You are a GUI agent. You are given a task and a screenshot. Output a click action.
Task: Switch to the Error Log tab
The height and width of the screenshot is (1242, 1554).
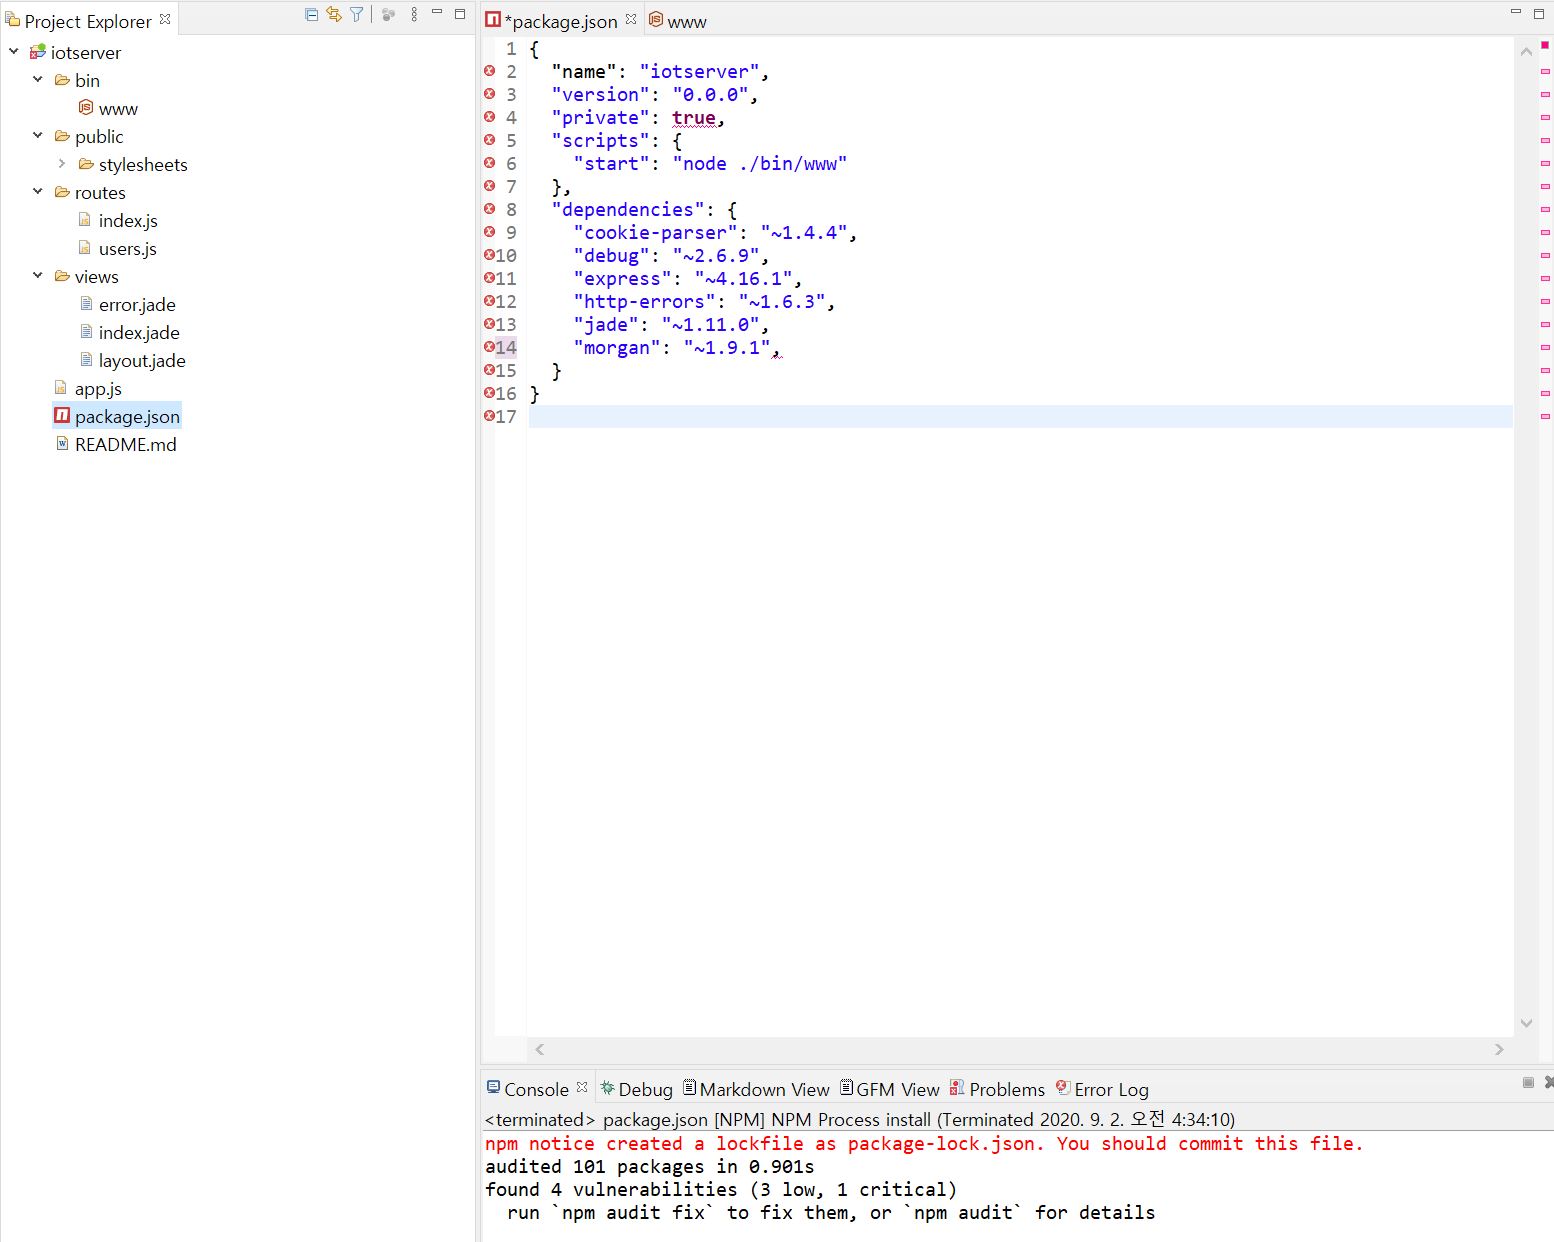[x=1103, y=1089]
